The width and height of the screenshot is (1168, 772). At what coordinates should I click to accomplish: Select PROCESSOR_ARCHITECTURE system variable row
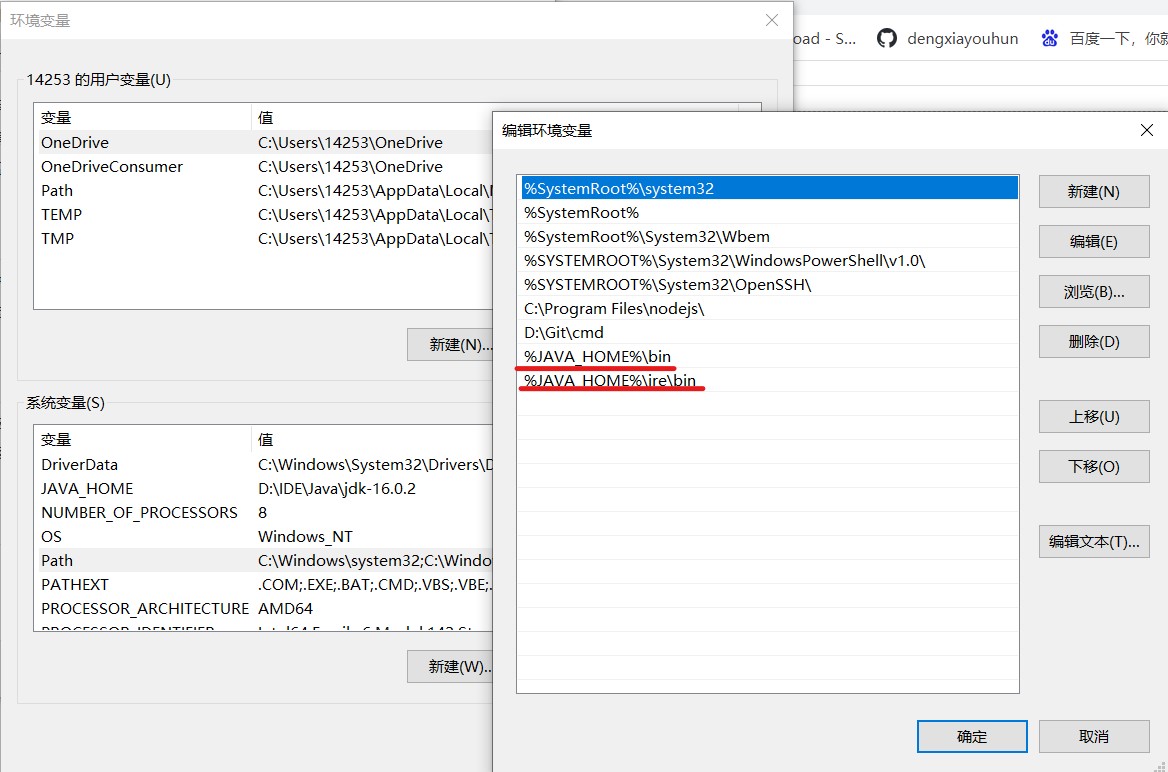264,608
